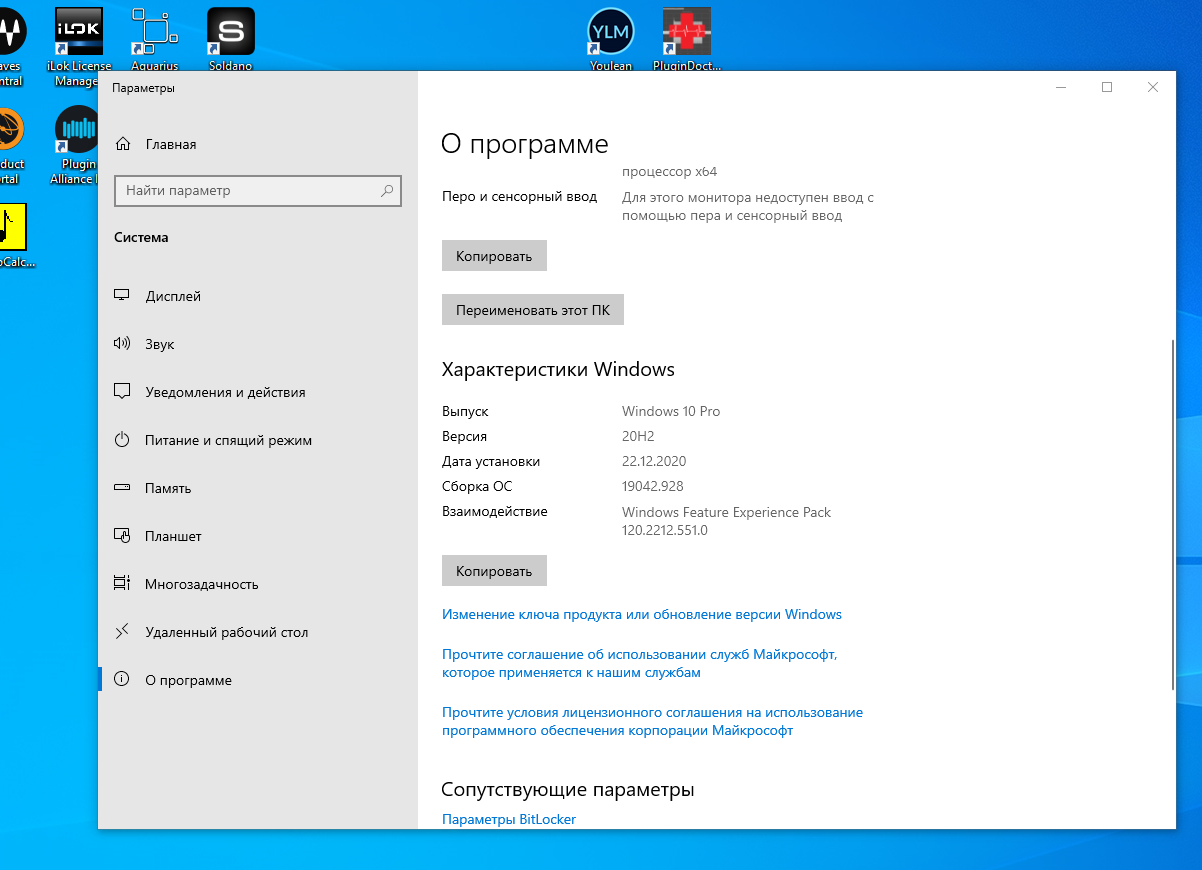The image size is (1202, 870).
Task: Open условия лицензионного соглашения link
Action: point(652,722)
